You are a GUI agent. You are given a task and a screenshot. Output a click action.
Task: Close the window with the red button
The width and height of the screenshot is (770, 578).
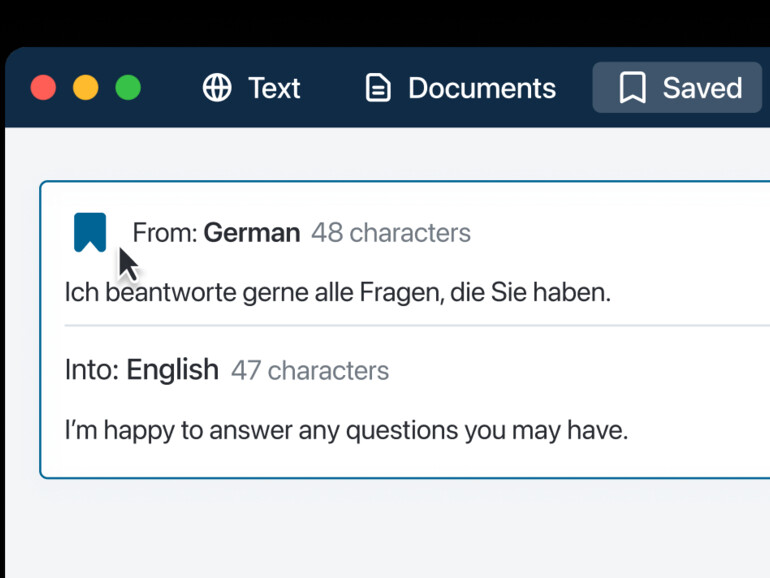43,88
